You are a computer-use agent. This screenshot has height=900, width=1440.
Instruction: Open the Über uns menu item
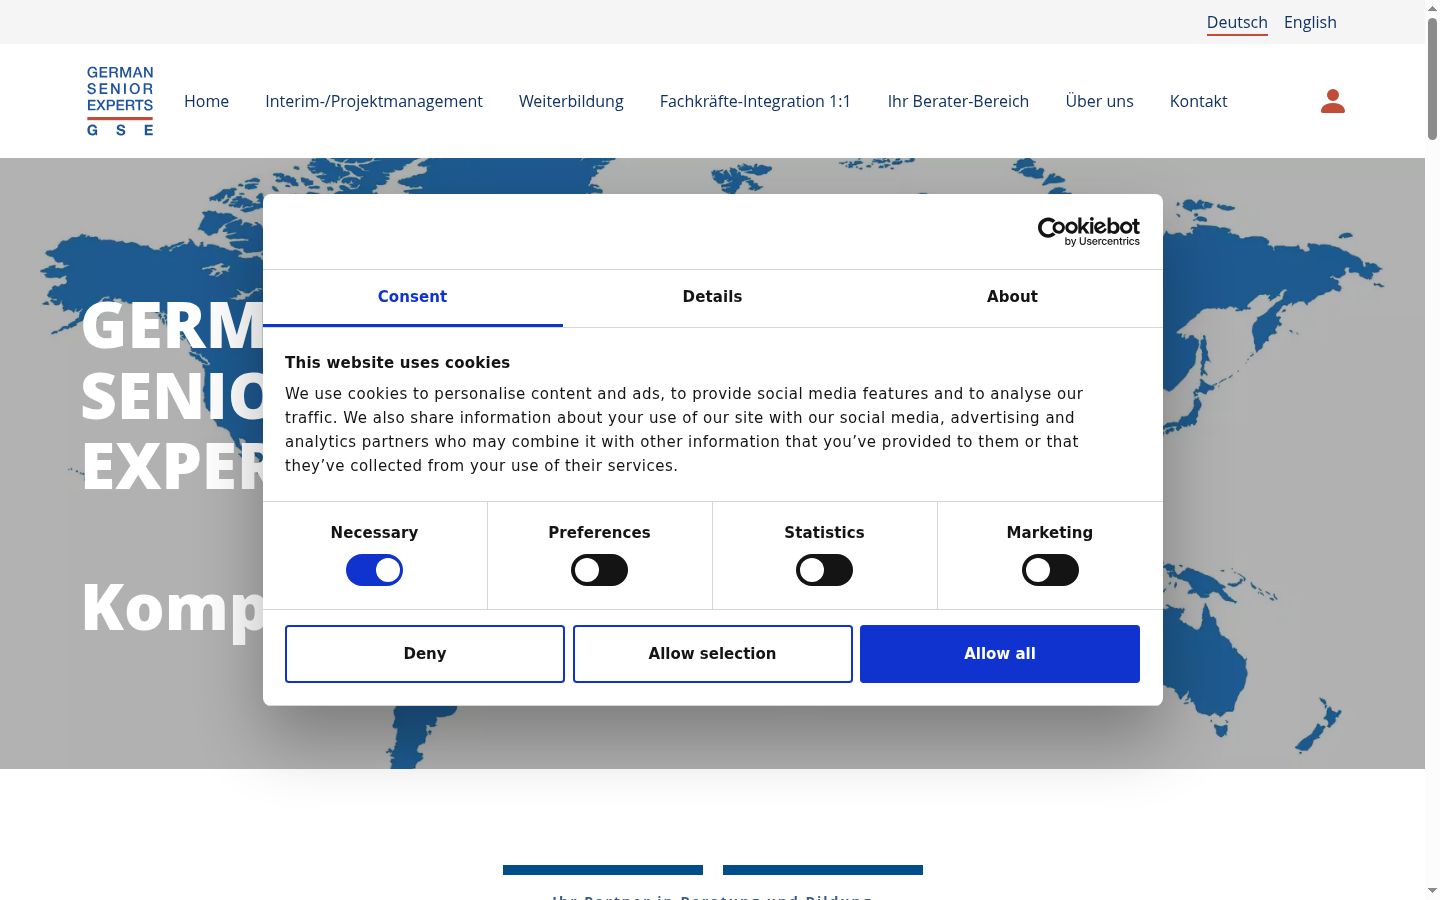pyautogui.click(x=1099, y=101)
